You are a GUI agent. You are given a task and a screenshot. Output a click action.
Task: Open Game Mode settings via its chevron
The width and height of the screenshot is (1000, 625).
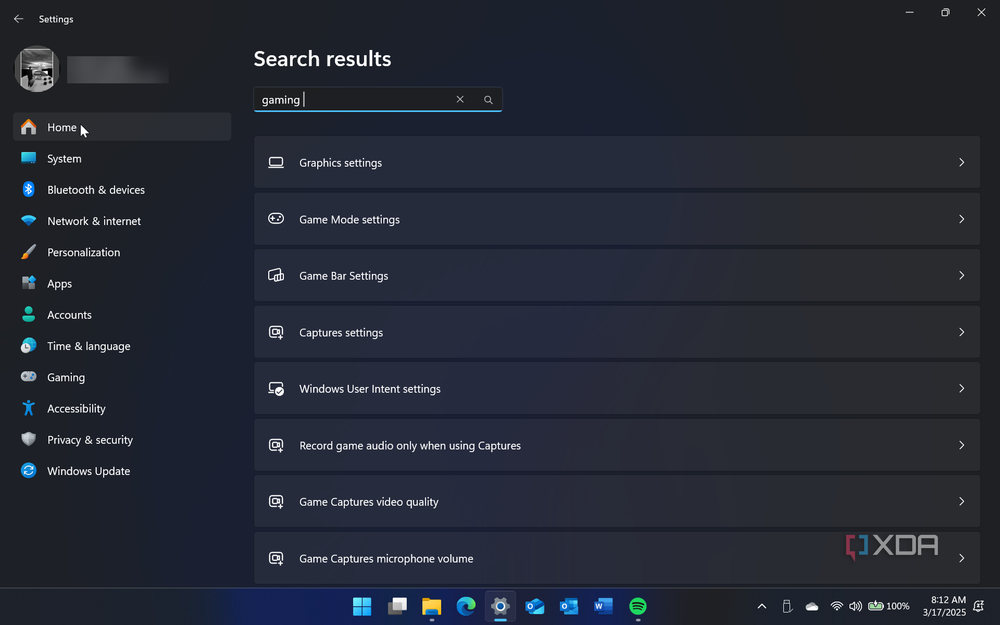coord(961,219)
